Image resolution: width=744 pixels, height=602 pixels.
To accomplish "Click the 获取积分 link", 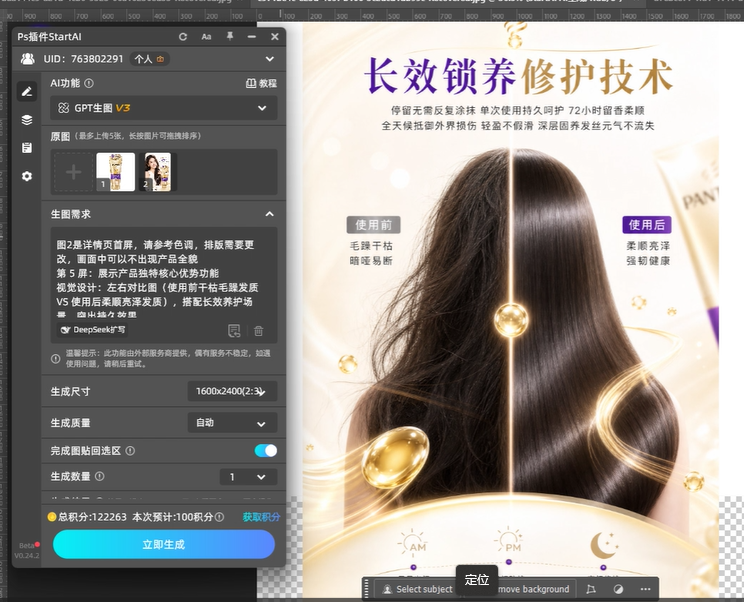I will [261, 517].
